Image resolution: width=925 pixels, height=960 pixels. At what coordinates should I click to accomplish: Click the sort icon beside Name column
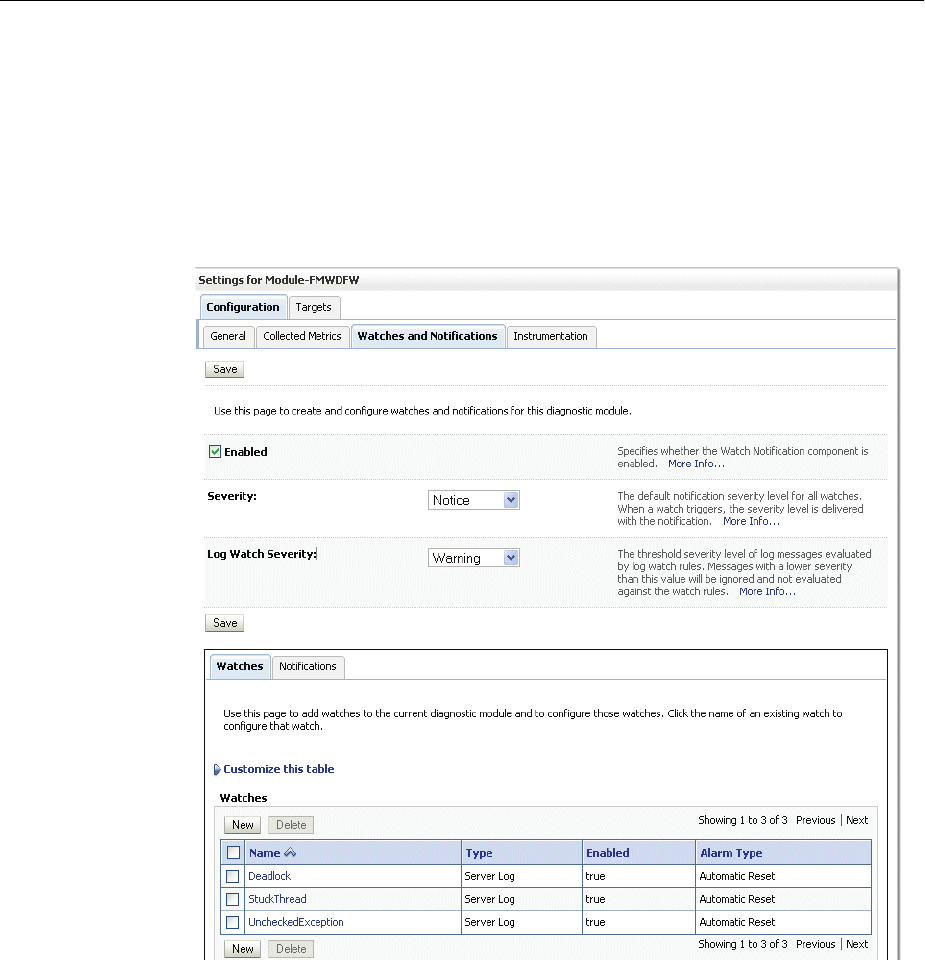[291, 853]
